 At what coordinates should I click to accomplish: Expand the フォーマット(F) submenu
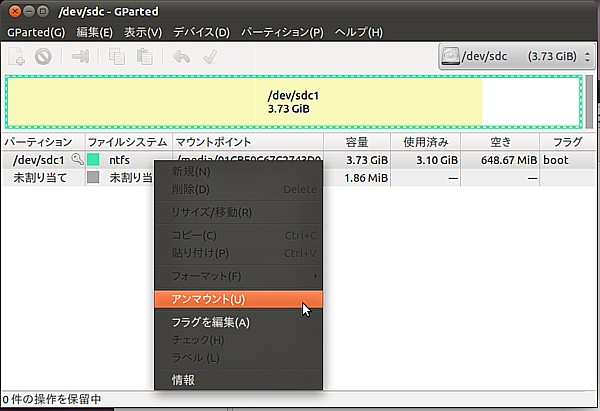[238, 276]
